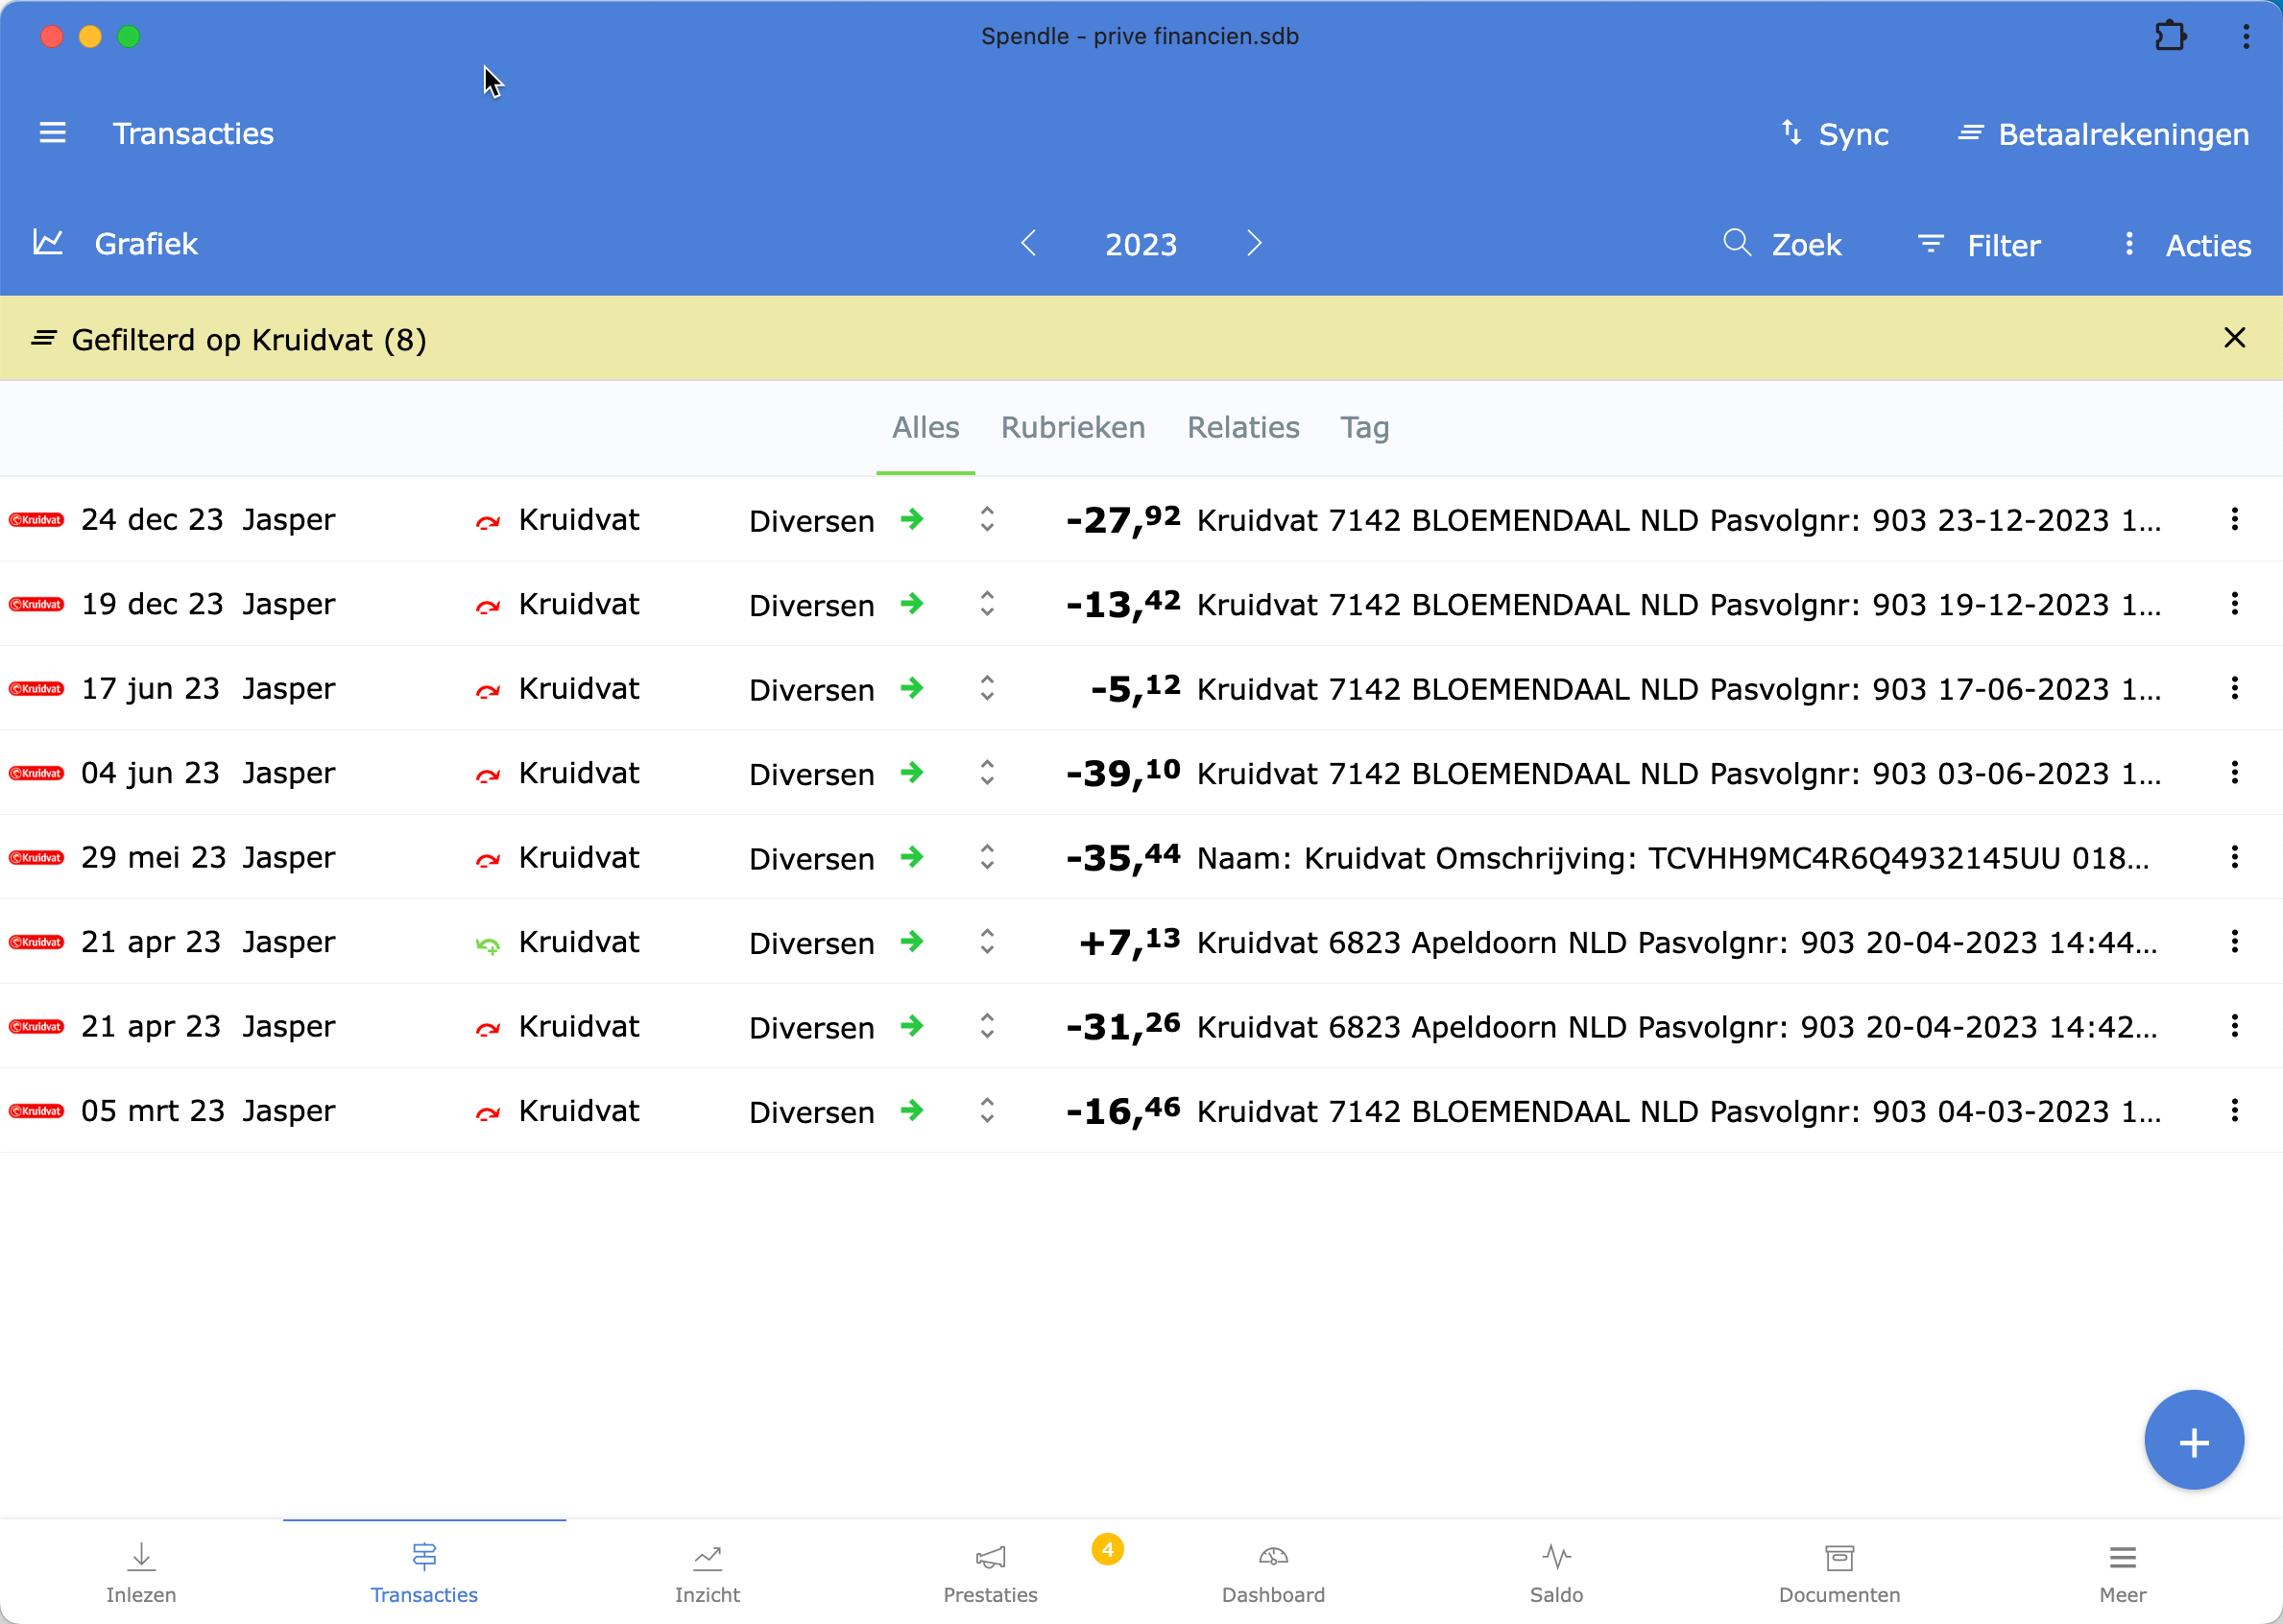Screen dimensions: 2283x1624
Task: Expand the 24 dec 23 transaction row
Action: [x=986, y=519]
